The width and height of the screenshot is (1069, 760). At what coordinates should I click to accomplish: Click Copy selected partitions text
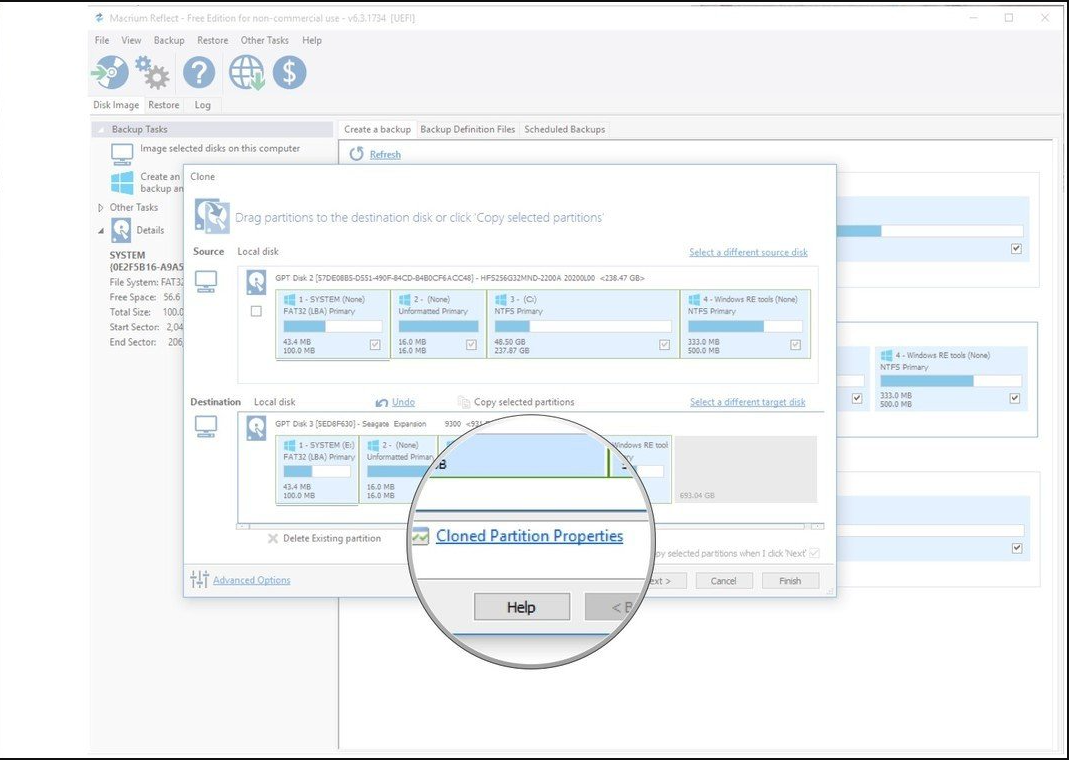pyautogui.click(x=524, y=402)
